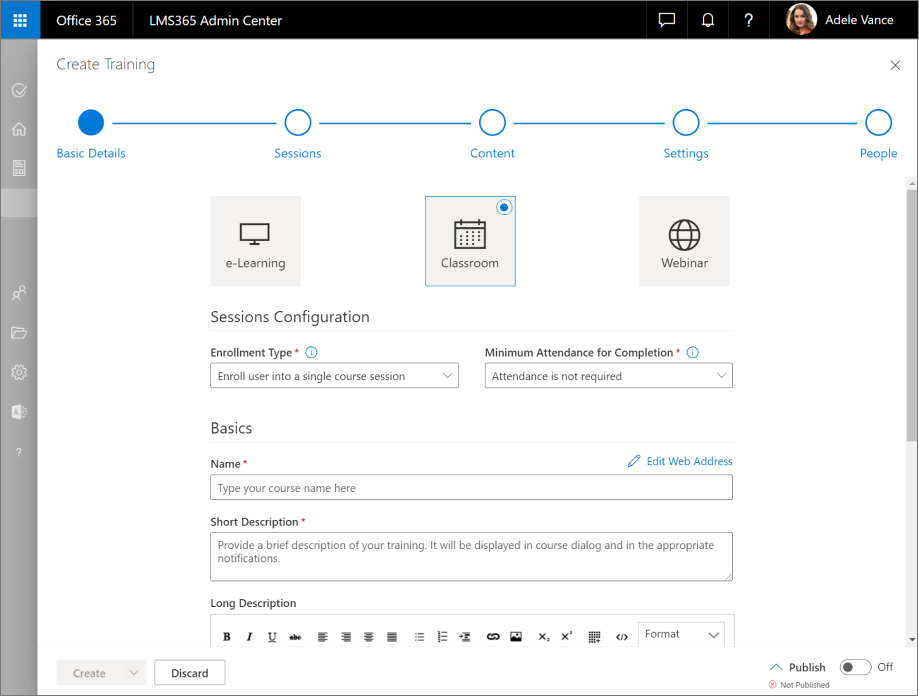Open the home icon in left sidebar

pyautogui.click(x=19, y=129)
